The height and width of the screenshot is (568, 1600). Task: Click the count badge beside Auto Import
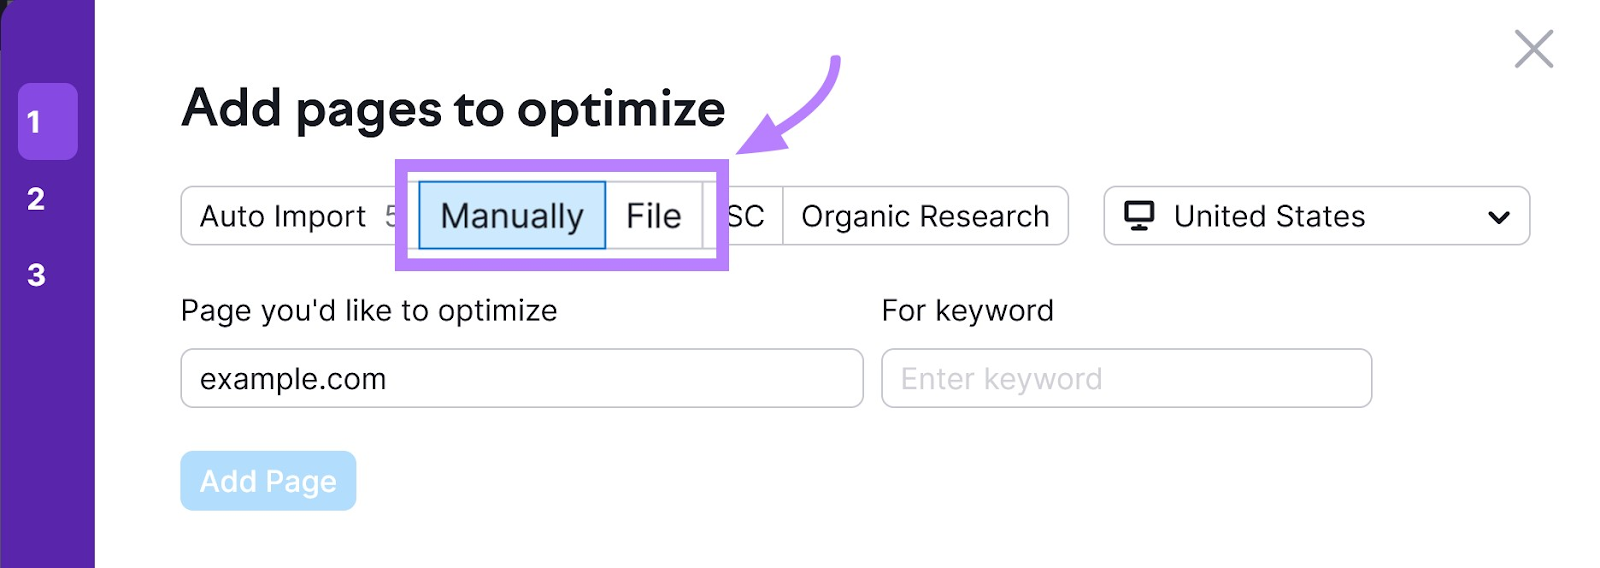tap(391, 216)
